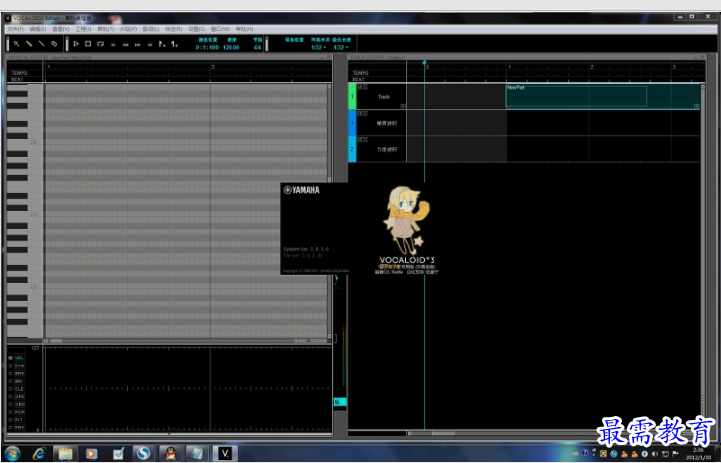Screen dimensions: 721x463
Task: Toggle the loop playback button
Action: (101, 44)
